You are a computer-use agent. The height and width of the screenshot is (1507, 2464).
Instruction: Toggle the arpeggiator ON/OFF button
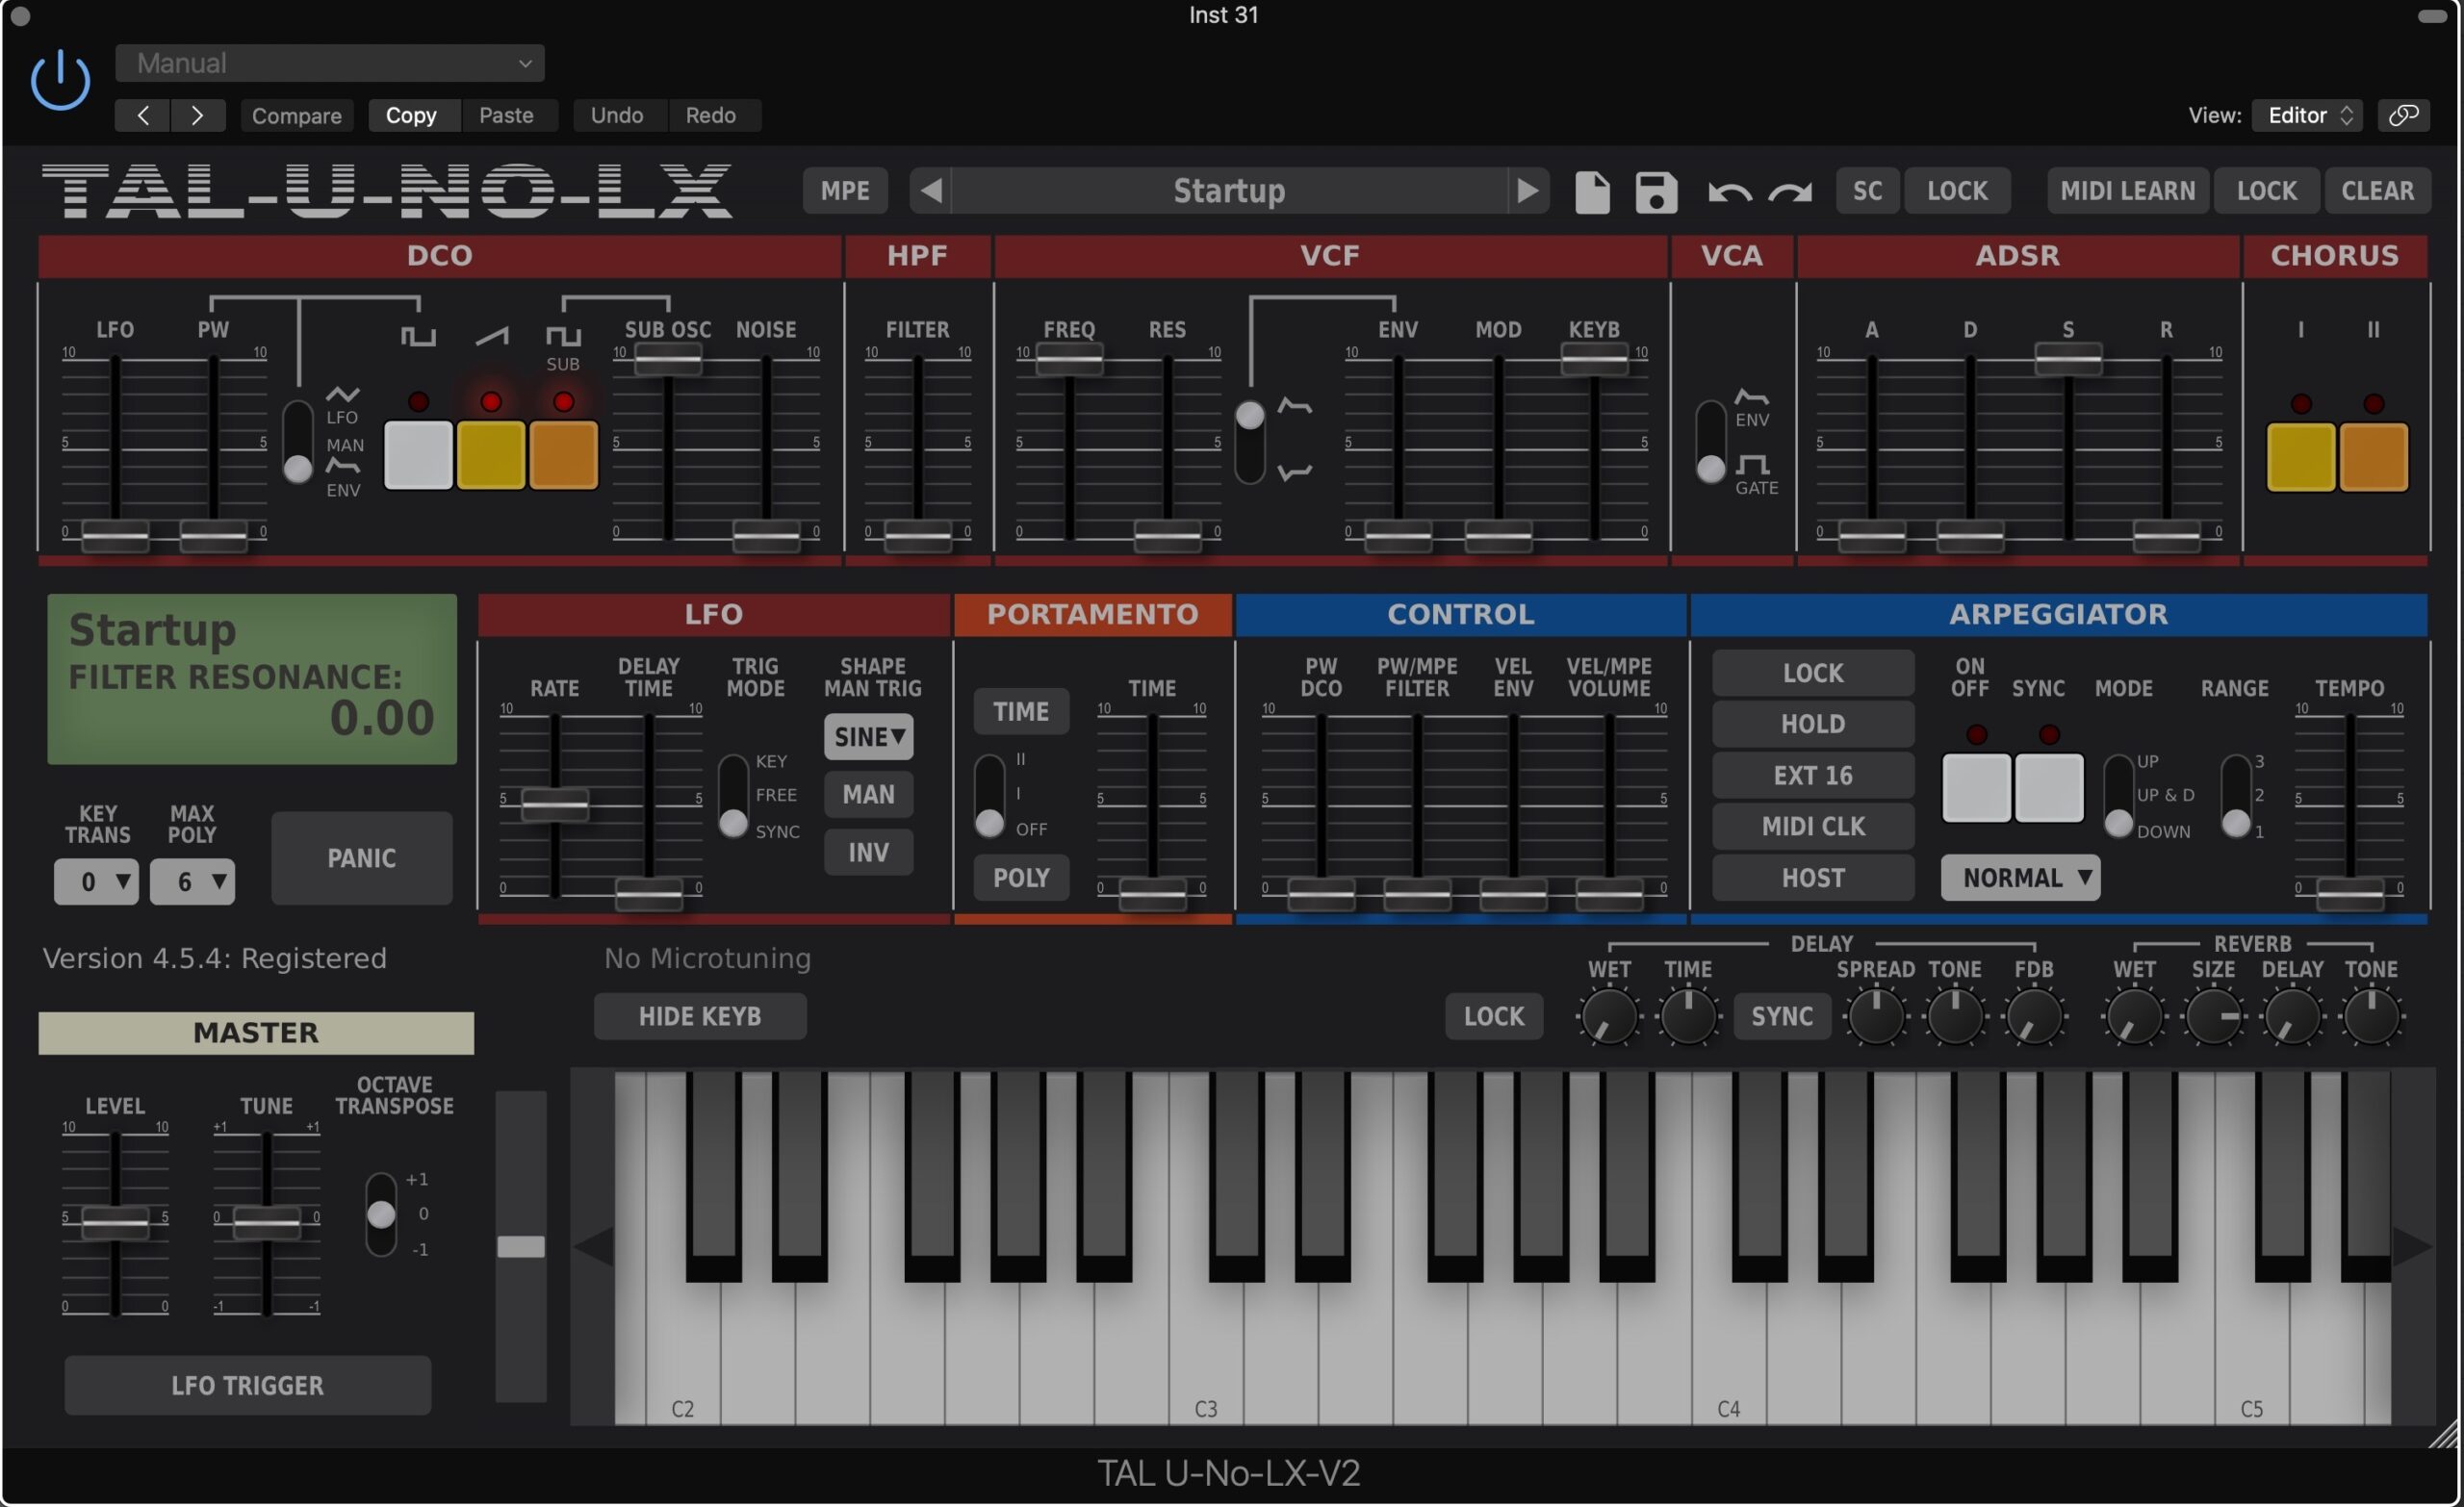point(1975,788)
